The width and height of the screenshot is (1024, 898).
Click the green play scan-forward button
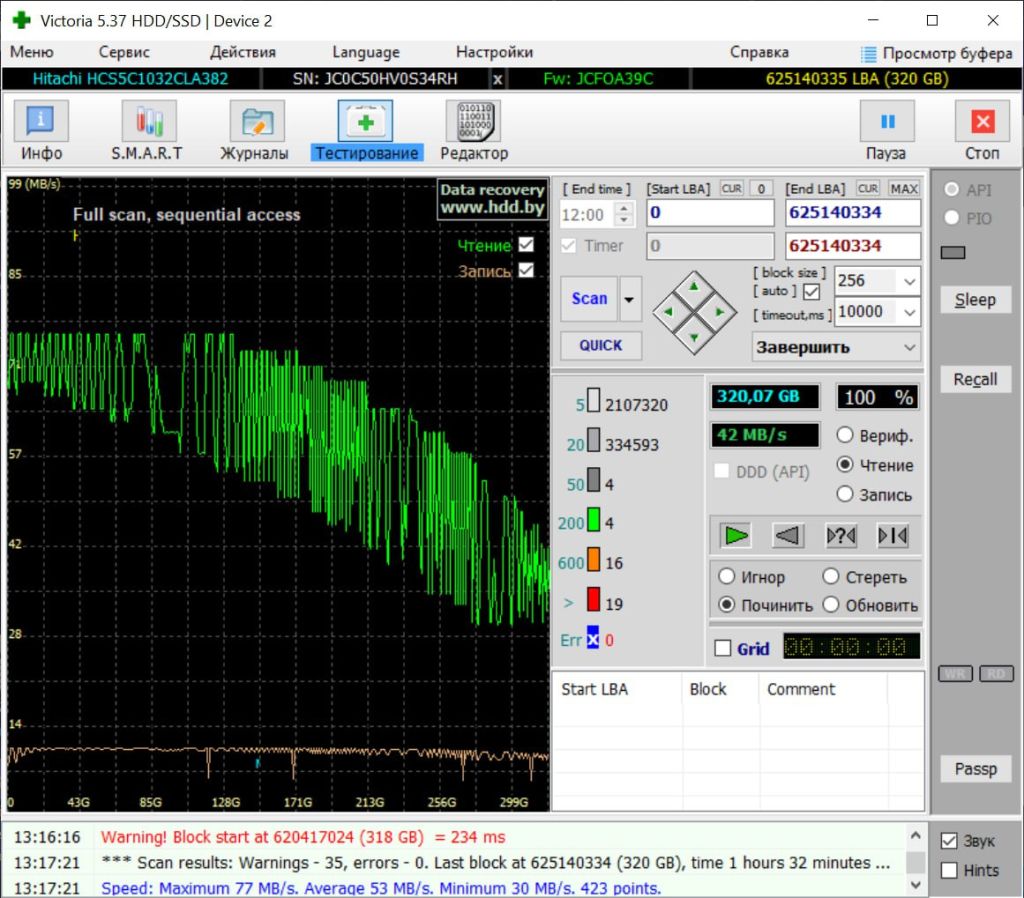(x=736, y=536)
